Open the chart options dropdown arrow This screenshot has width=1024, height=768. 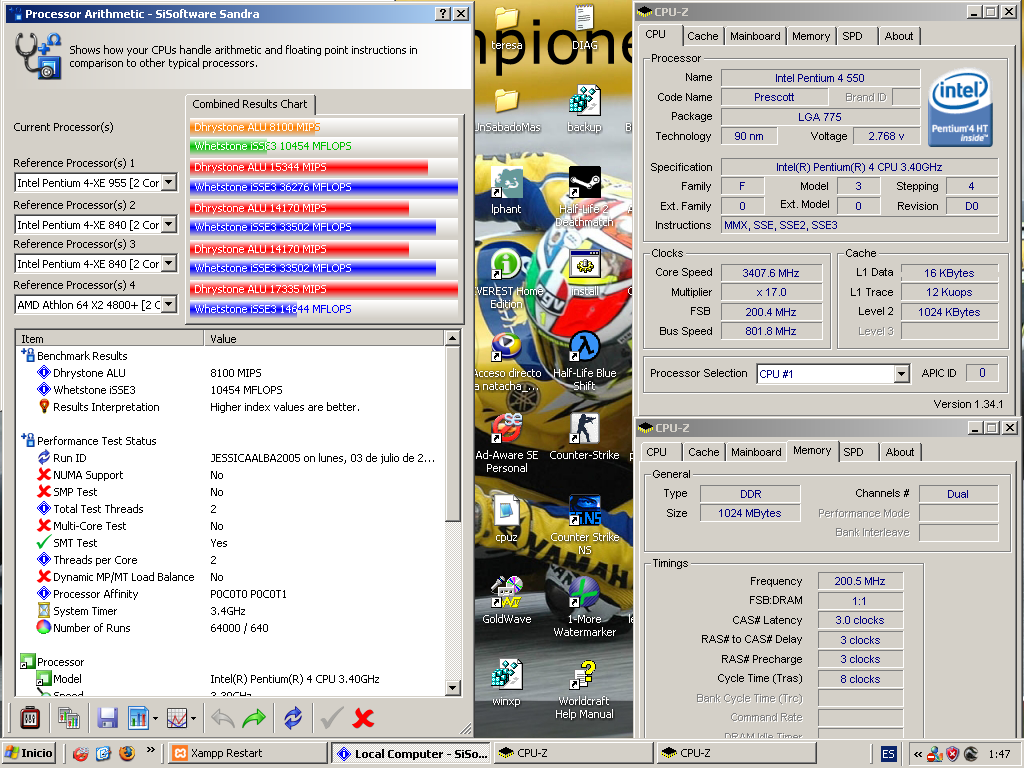(192, 717)
